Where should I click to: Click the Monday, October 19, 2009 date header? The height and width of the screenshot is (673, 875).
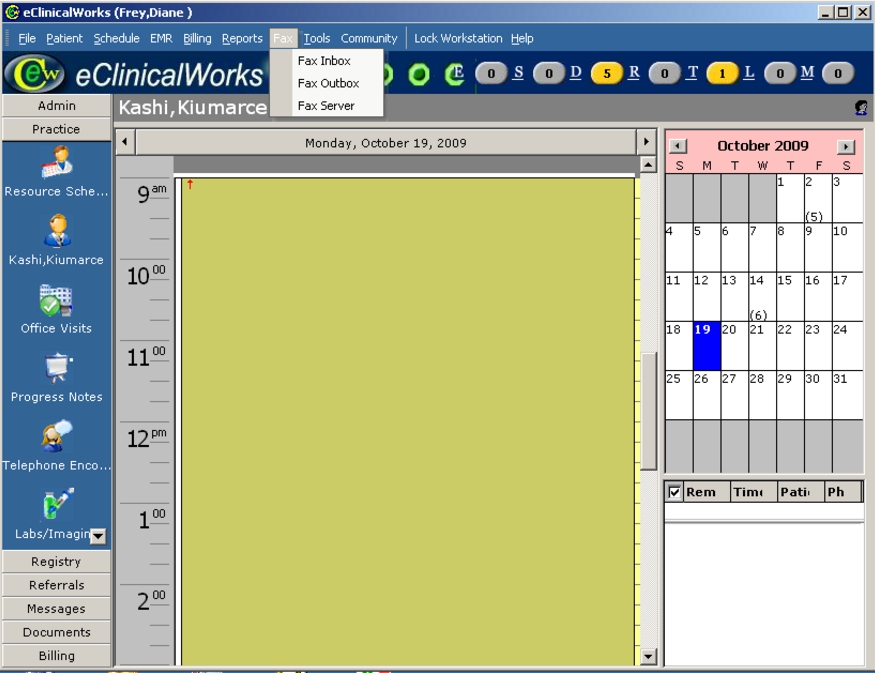[x=386, y=143]
